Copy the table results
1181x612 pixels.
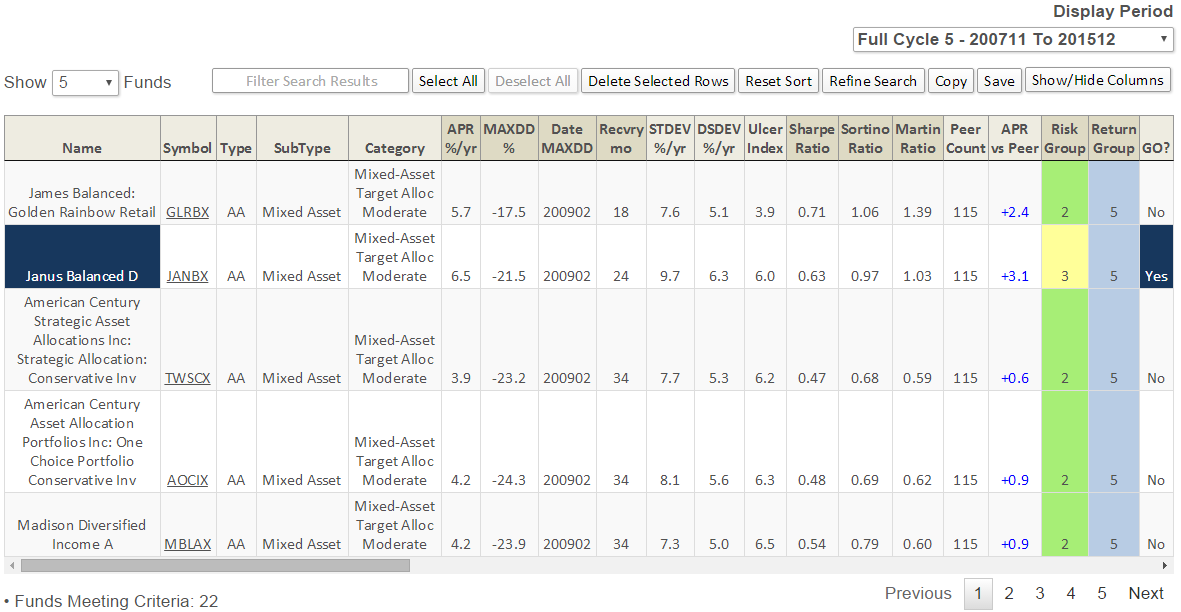click(951, 81)
